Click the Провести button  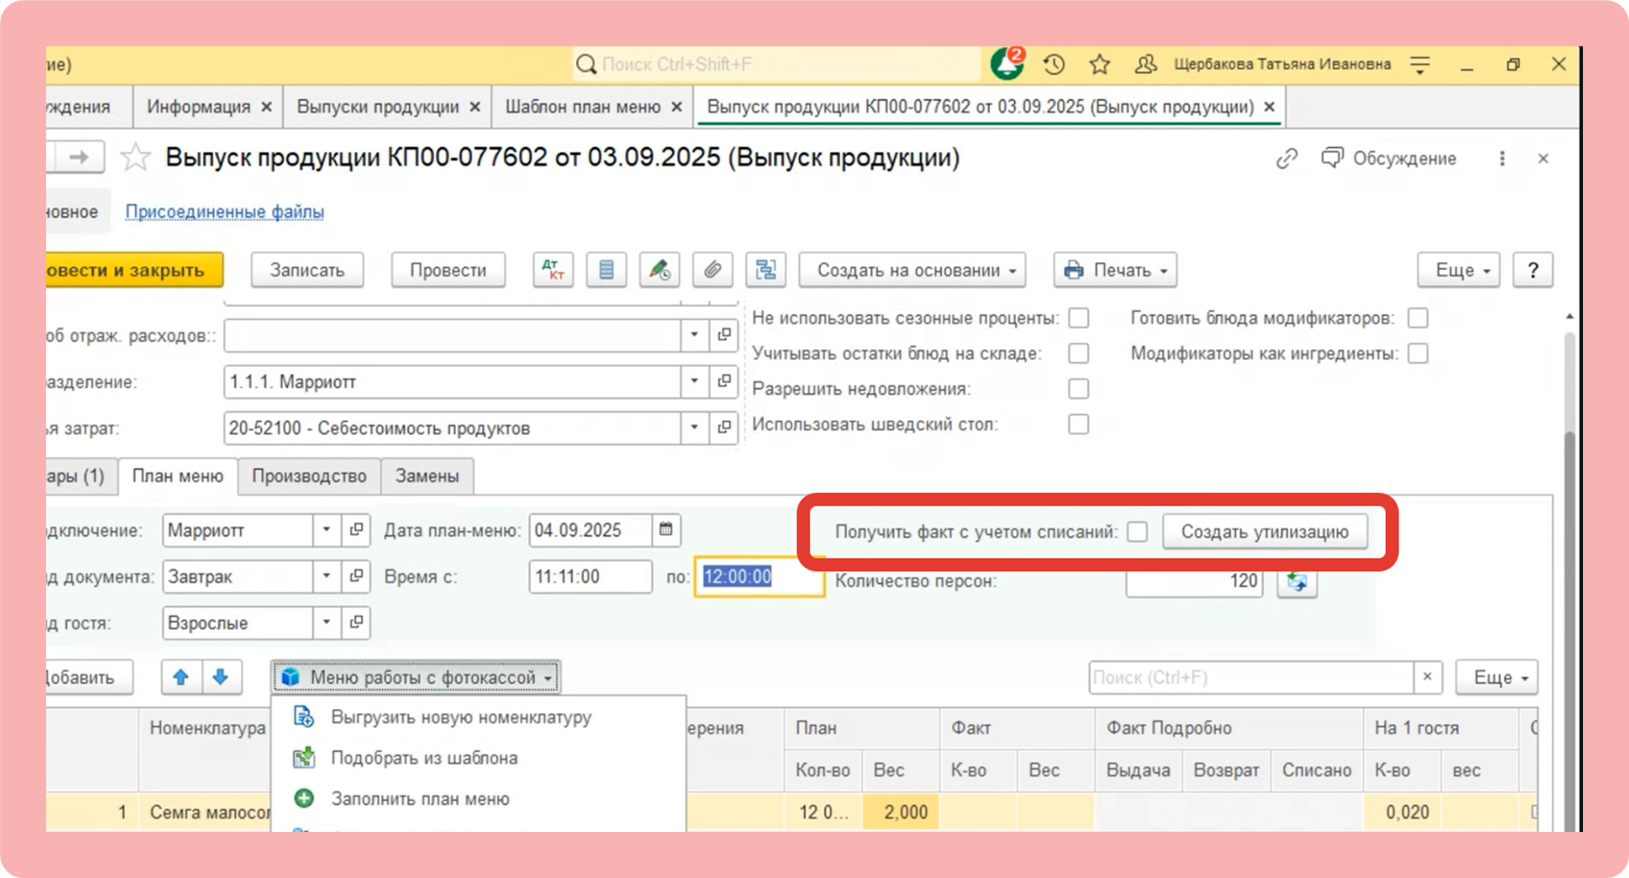pyautogui.click(x=448, y=270)
